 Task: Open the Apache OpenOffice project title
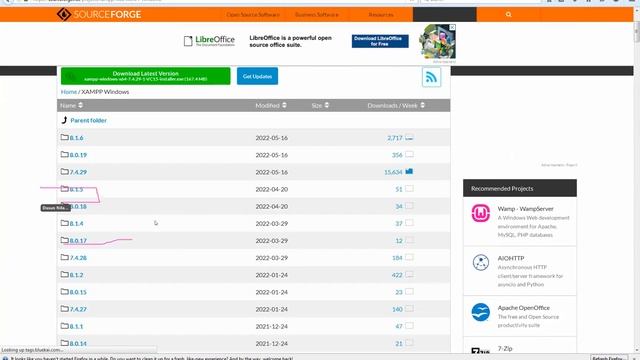pyautogui.click(x=524, y=308)
